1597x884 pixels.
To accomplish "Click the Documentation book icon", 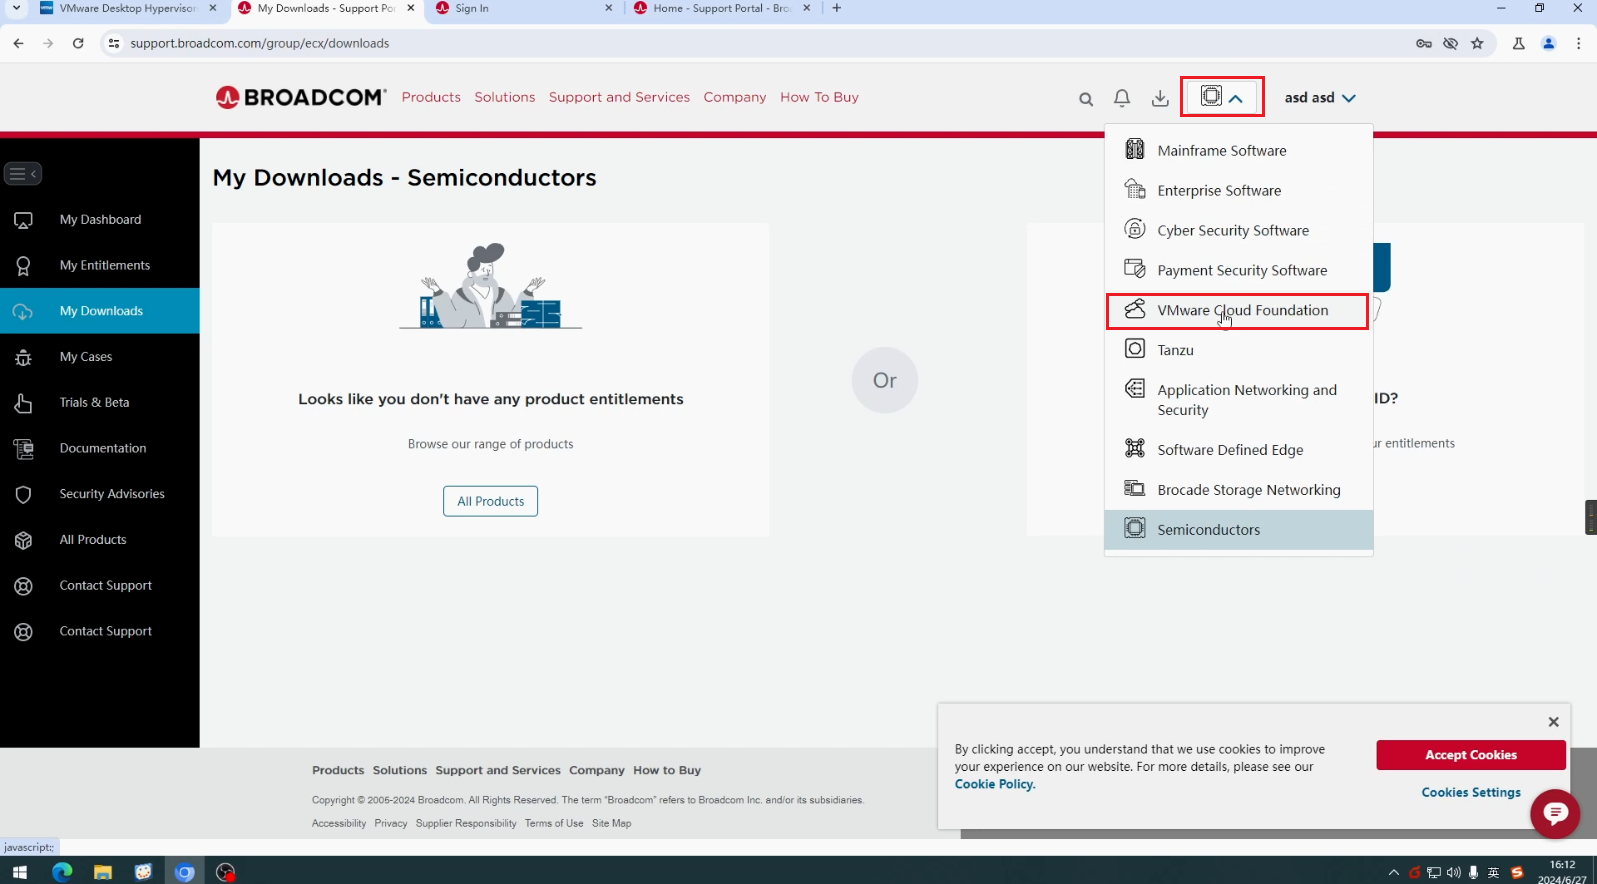I will [23, 449].
